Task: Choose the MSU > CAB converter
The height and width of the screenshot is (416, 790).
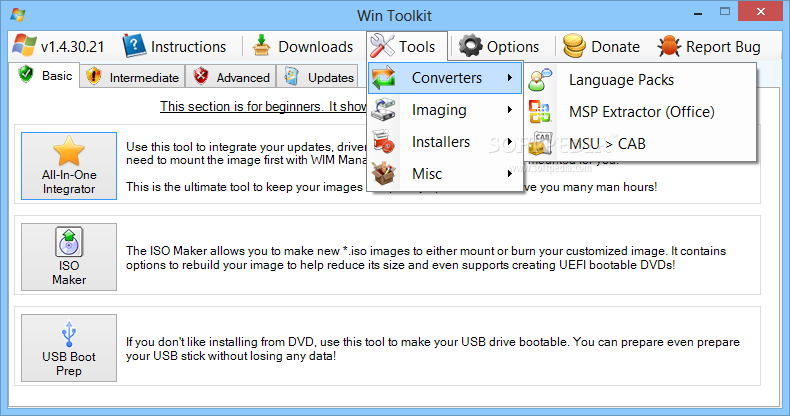Action: (640, 144)
